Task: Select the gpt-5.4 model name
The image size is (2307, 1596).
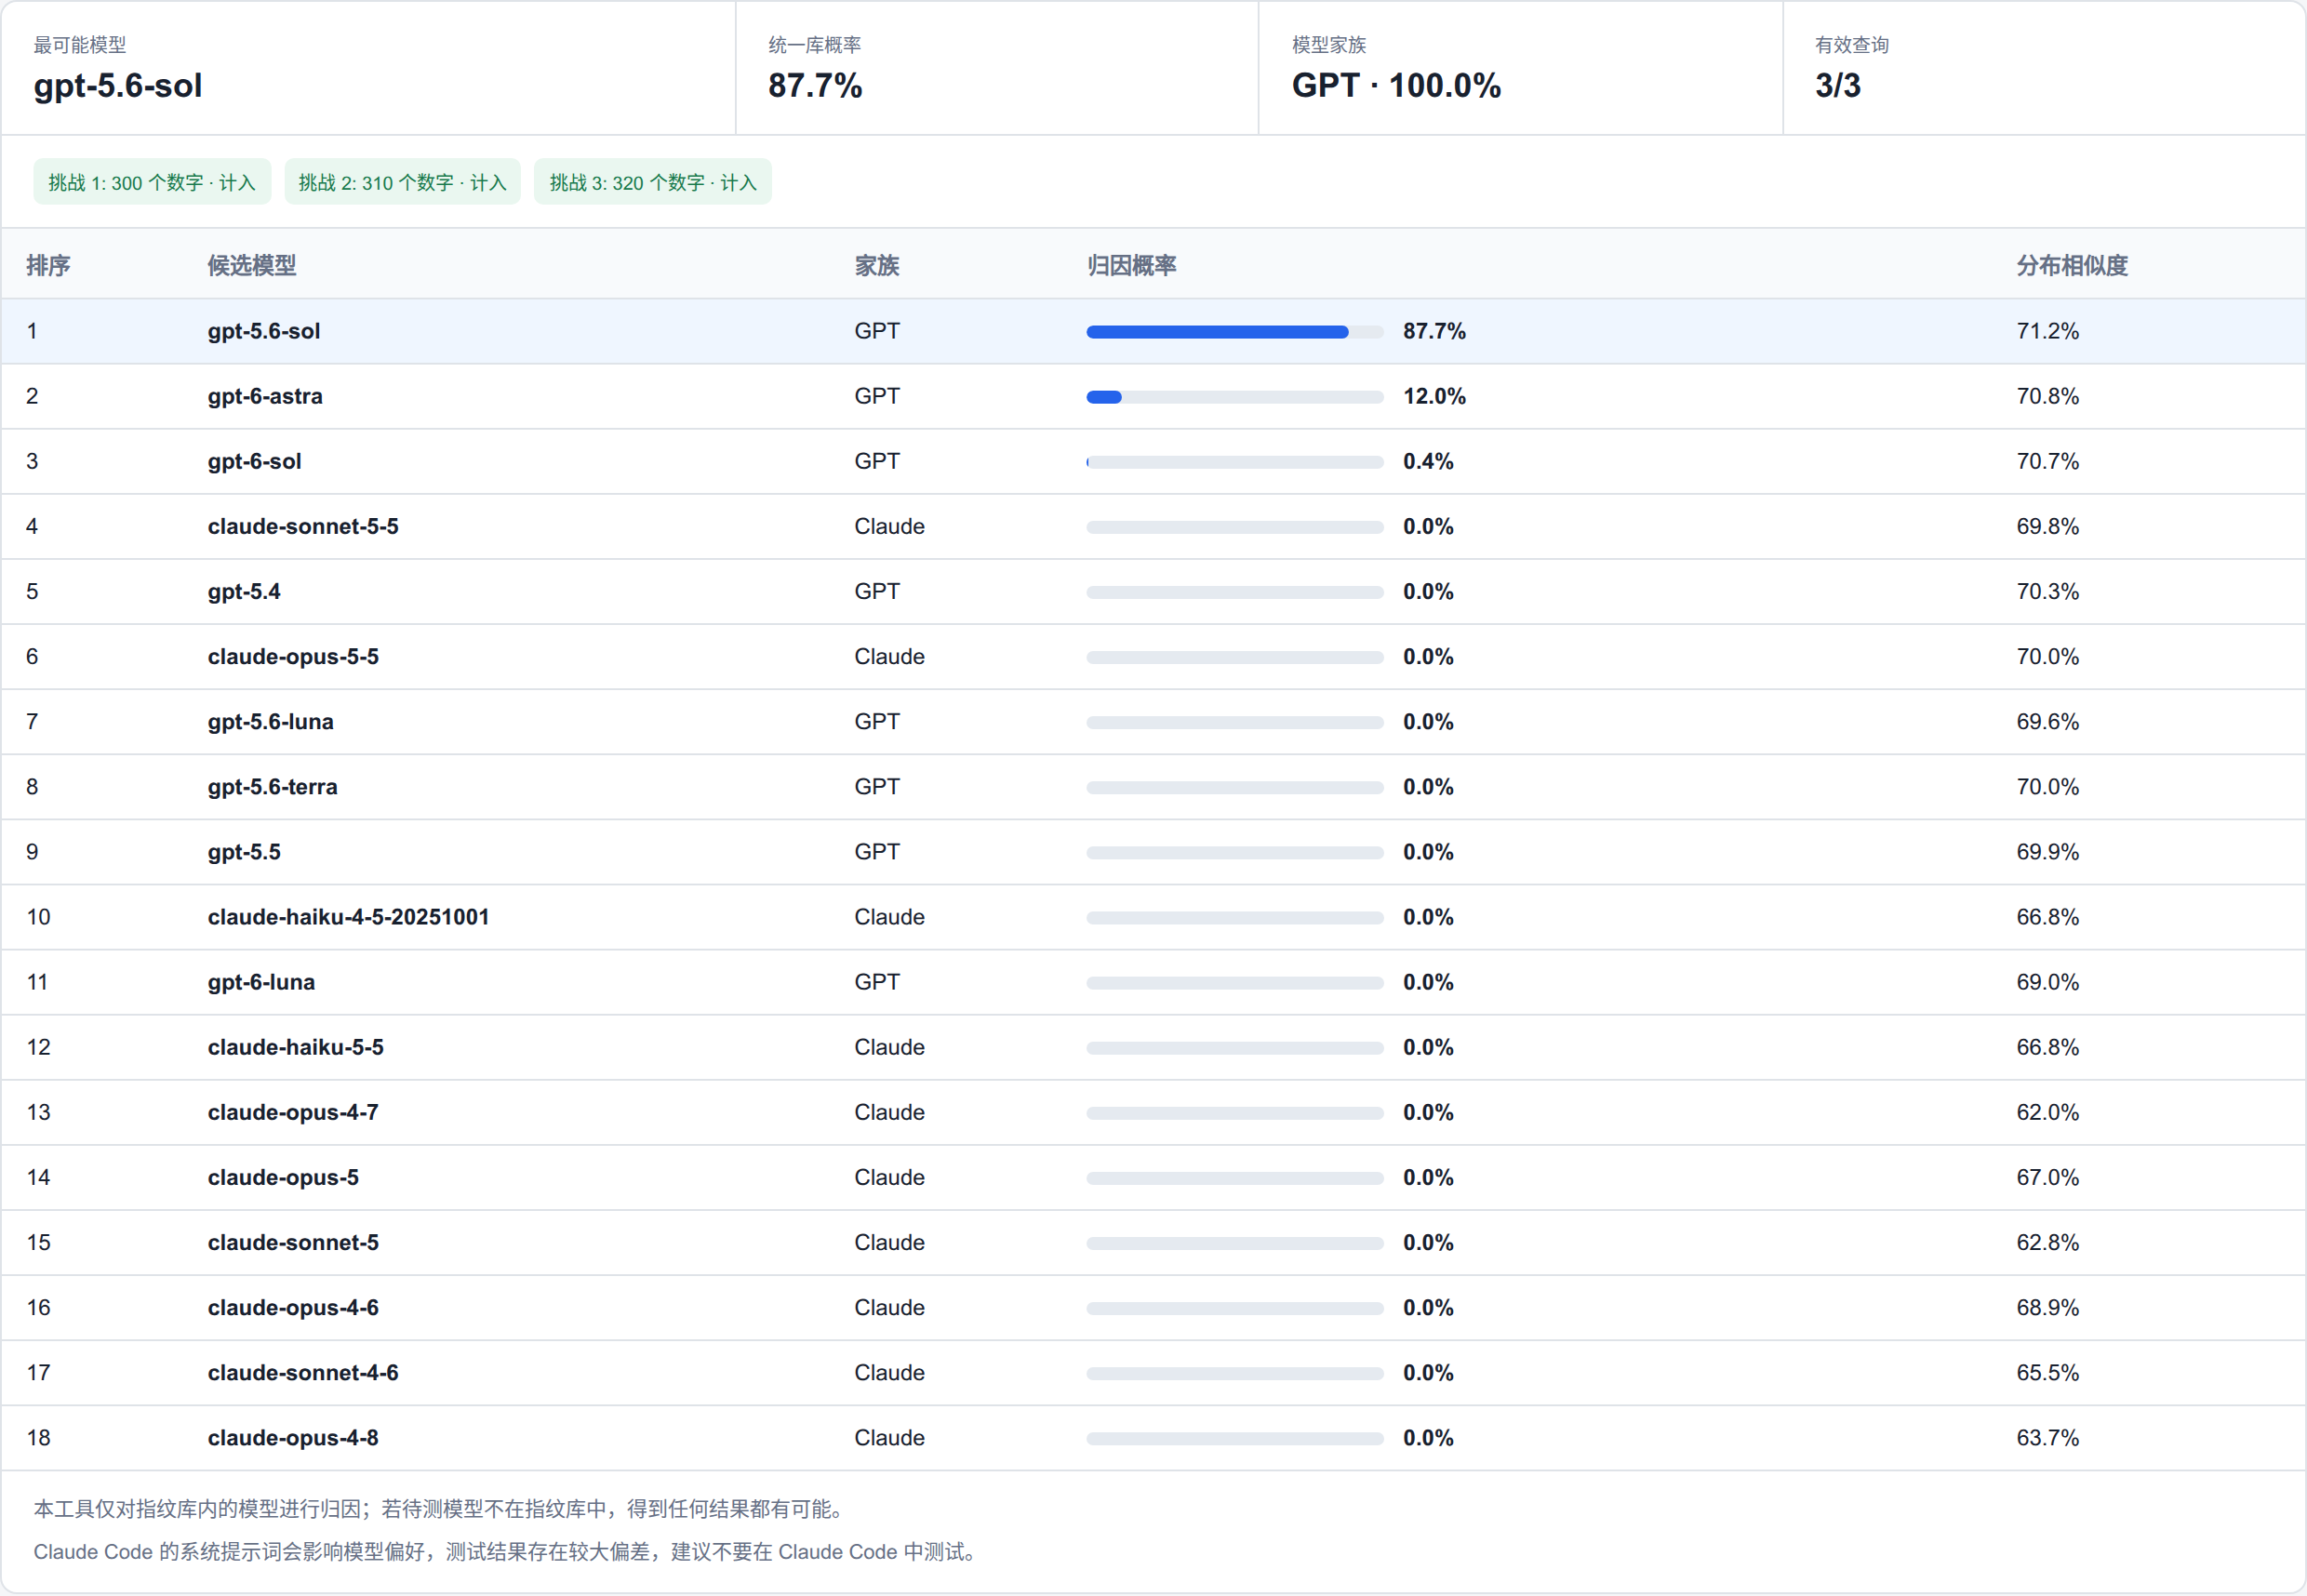Action: click(x=244, y=591)
